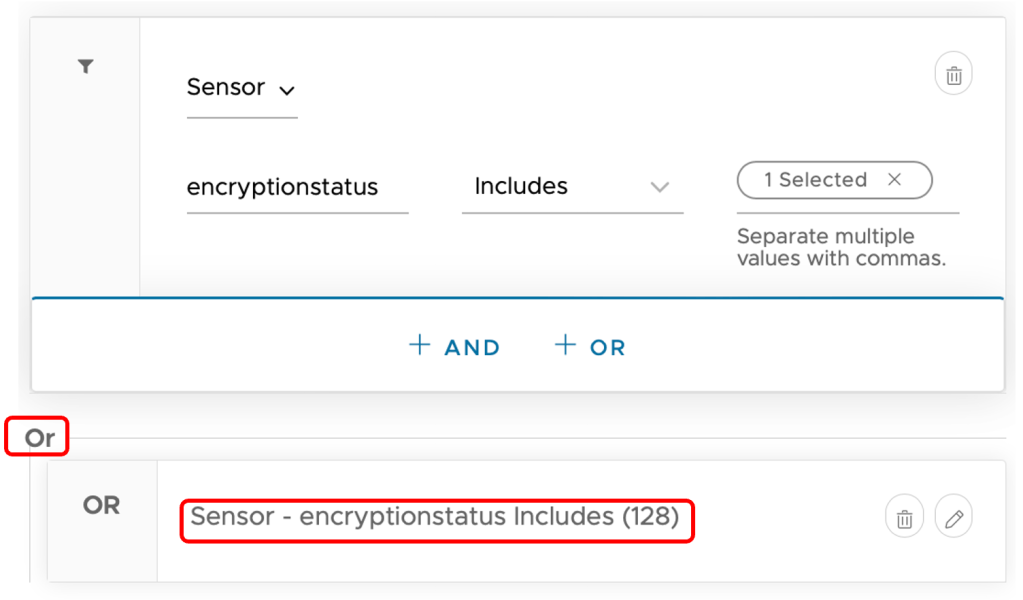Click the 'Separate multiple values with commas' hint
This screenshot has height=600, width=1023.
[x=841, y=248]
